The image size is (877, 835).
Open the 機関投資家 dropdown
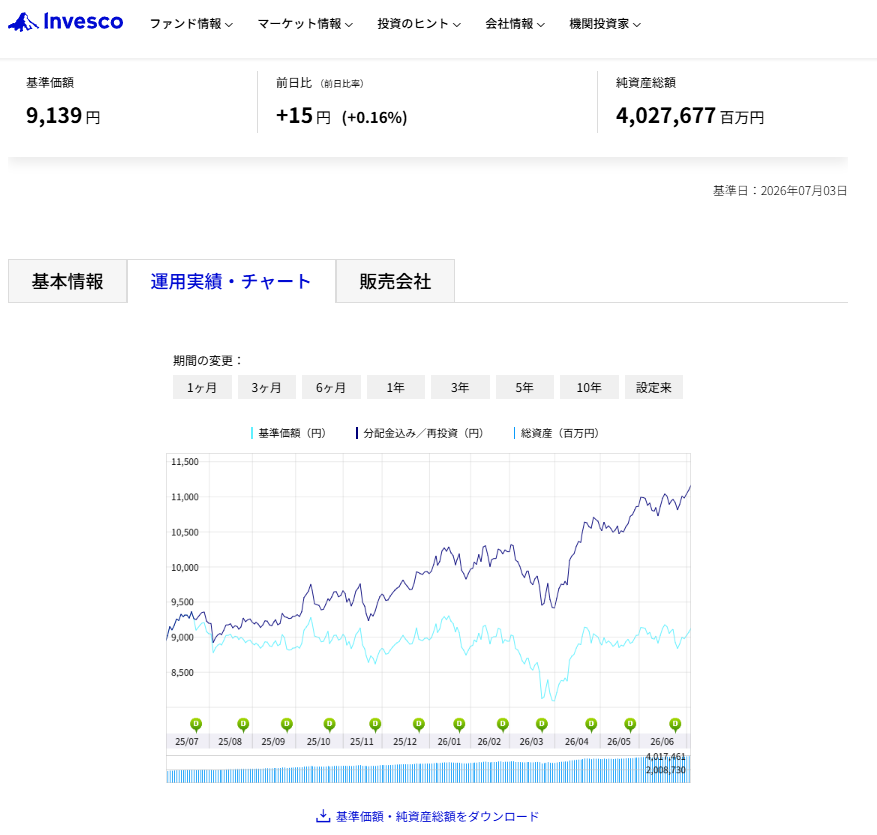pos(605,23)
